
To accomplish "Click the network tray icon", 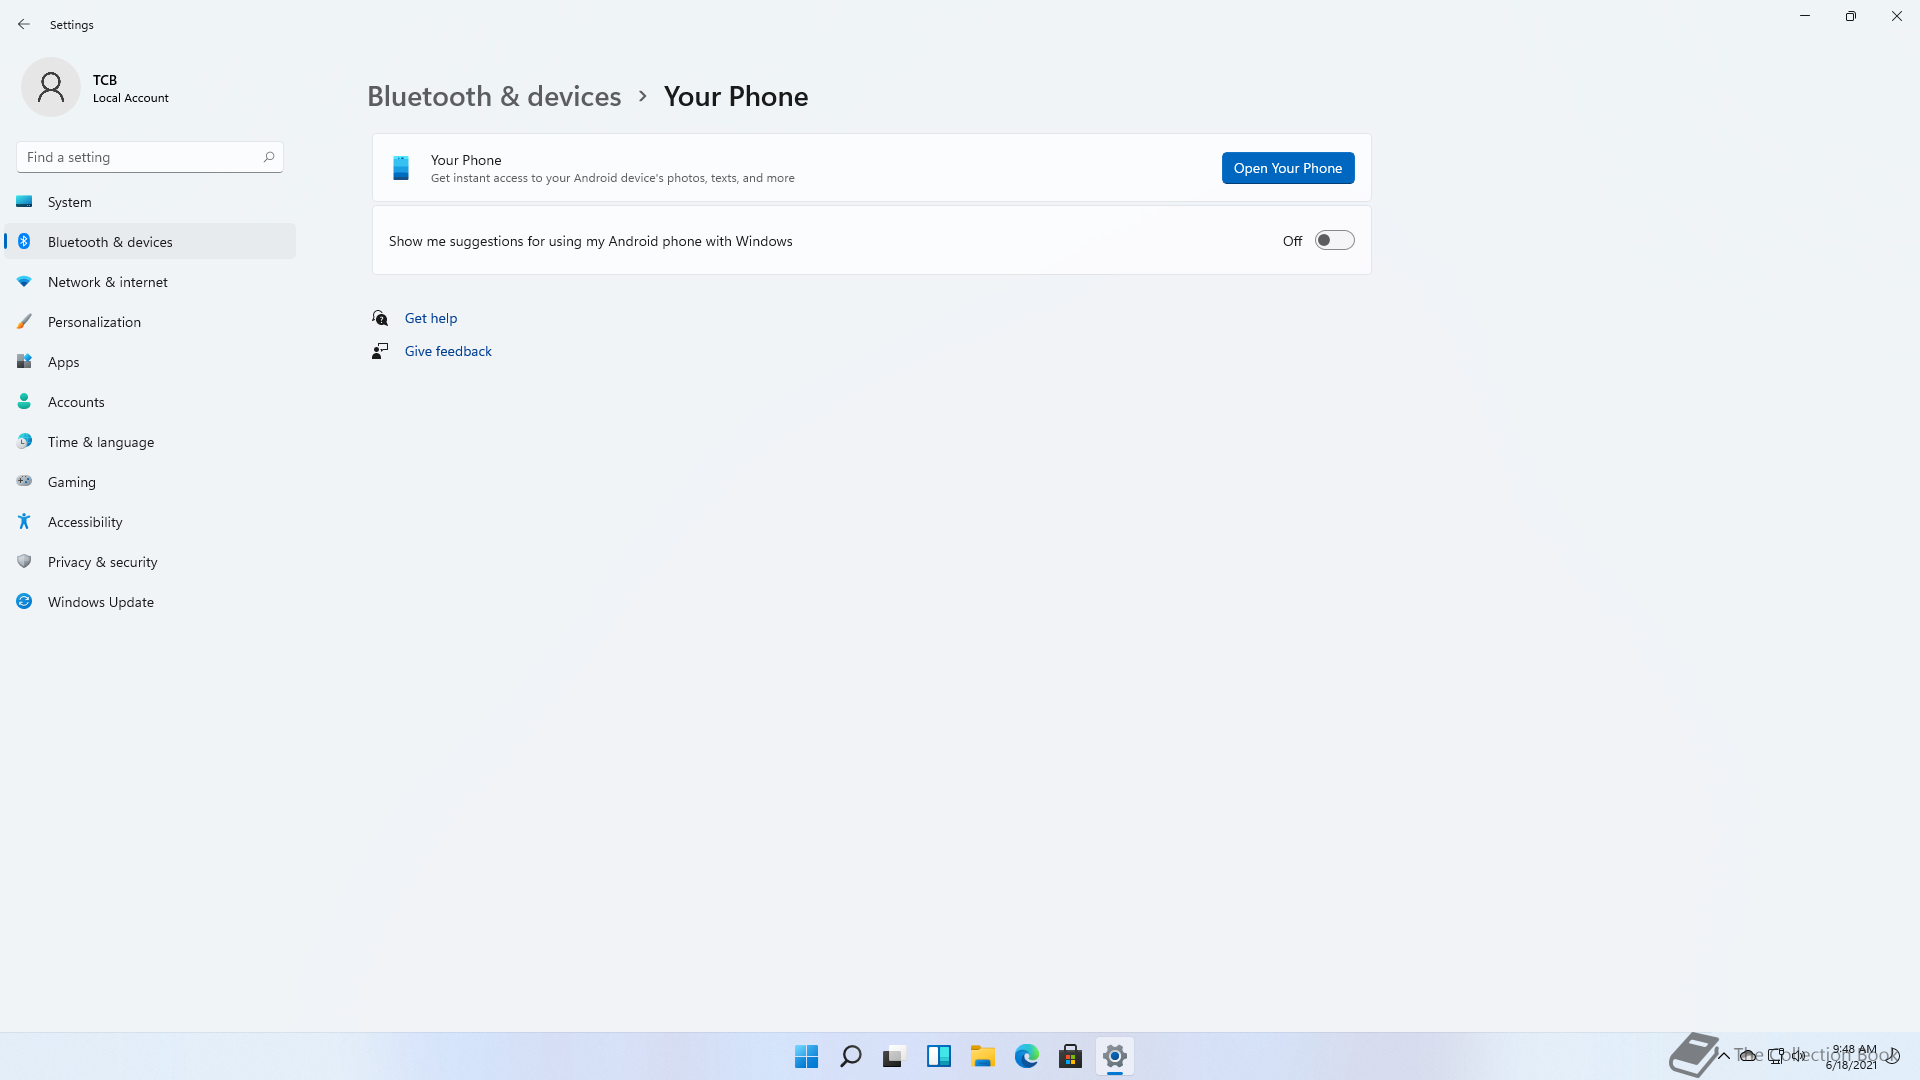I will 1776,1056.
